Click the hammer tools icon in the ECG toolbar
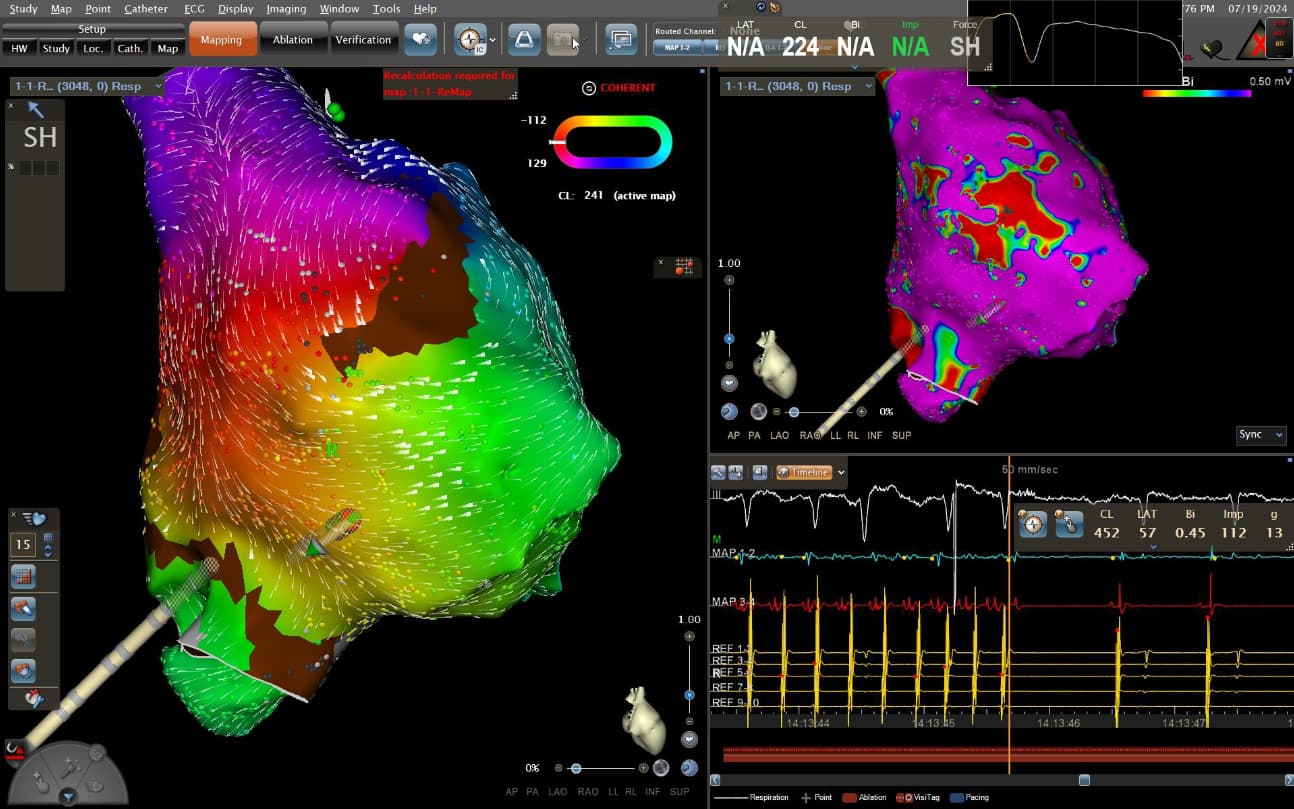This screenshot has height=809, width=1294. 718,472
